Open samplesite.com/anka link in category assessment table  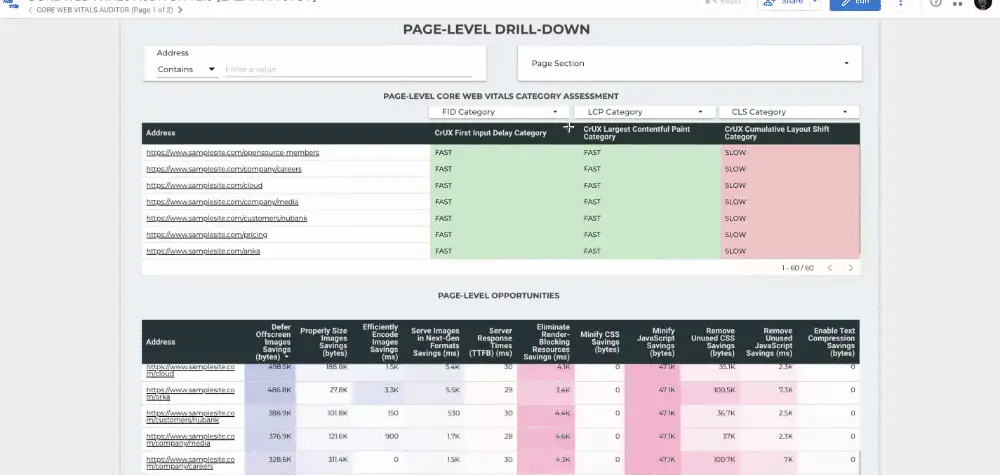point(203,251)
